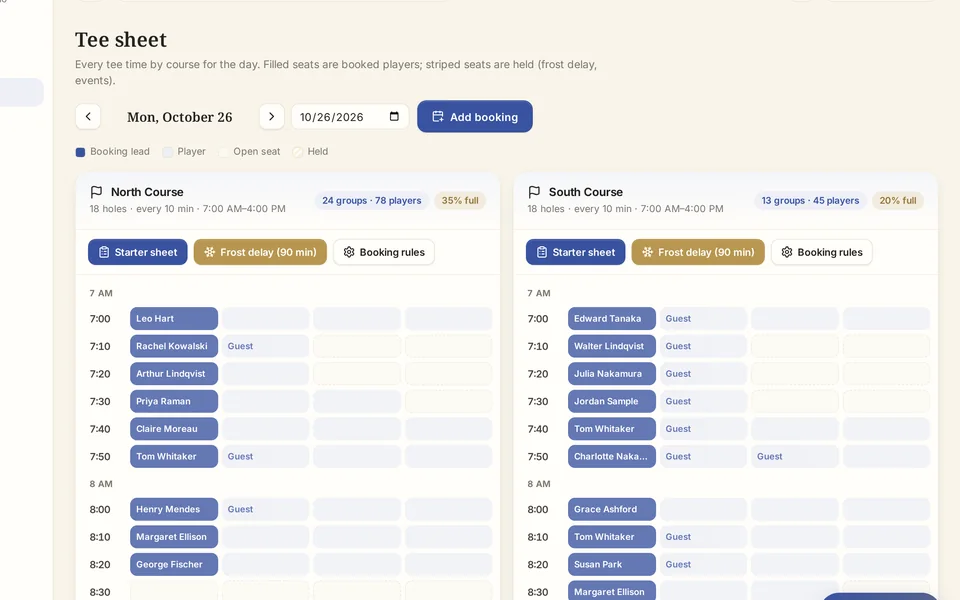Open George Fischer's 8:20 booking
960x600 pixels.
tap(174, 564)
